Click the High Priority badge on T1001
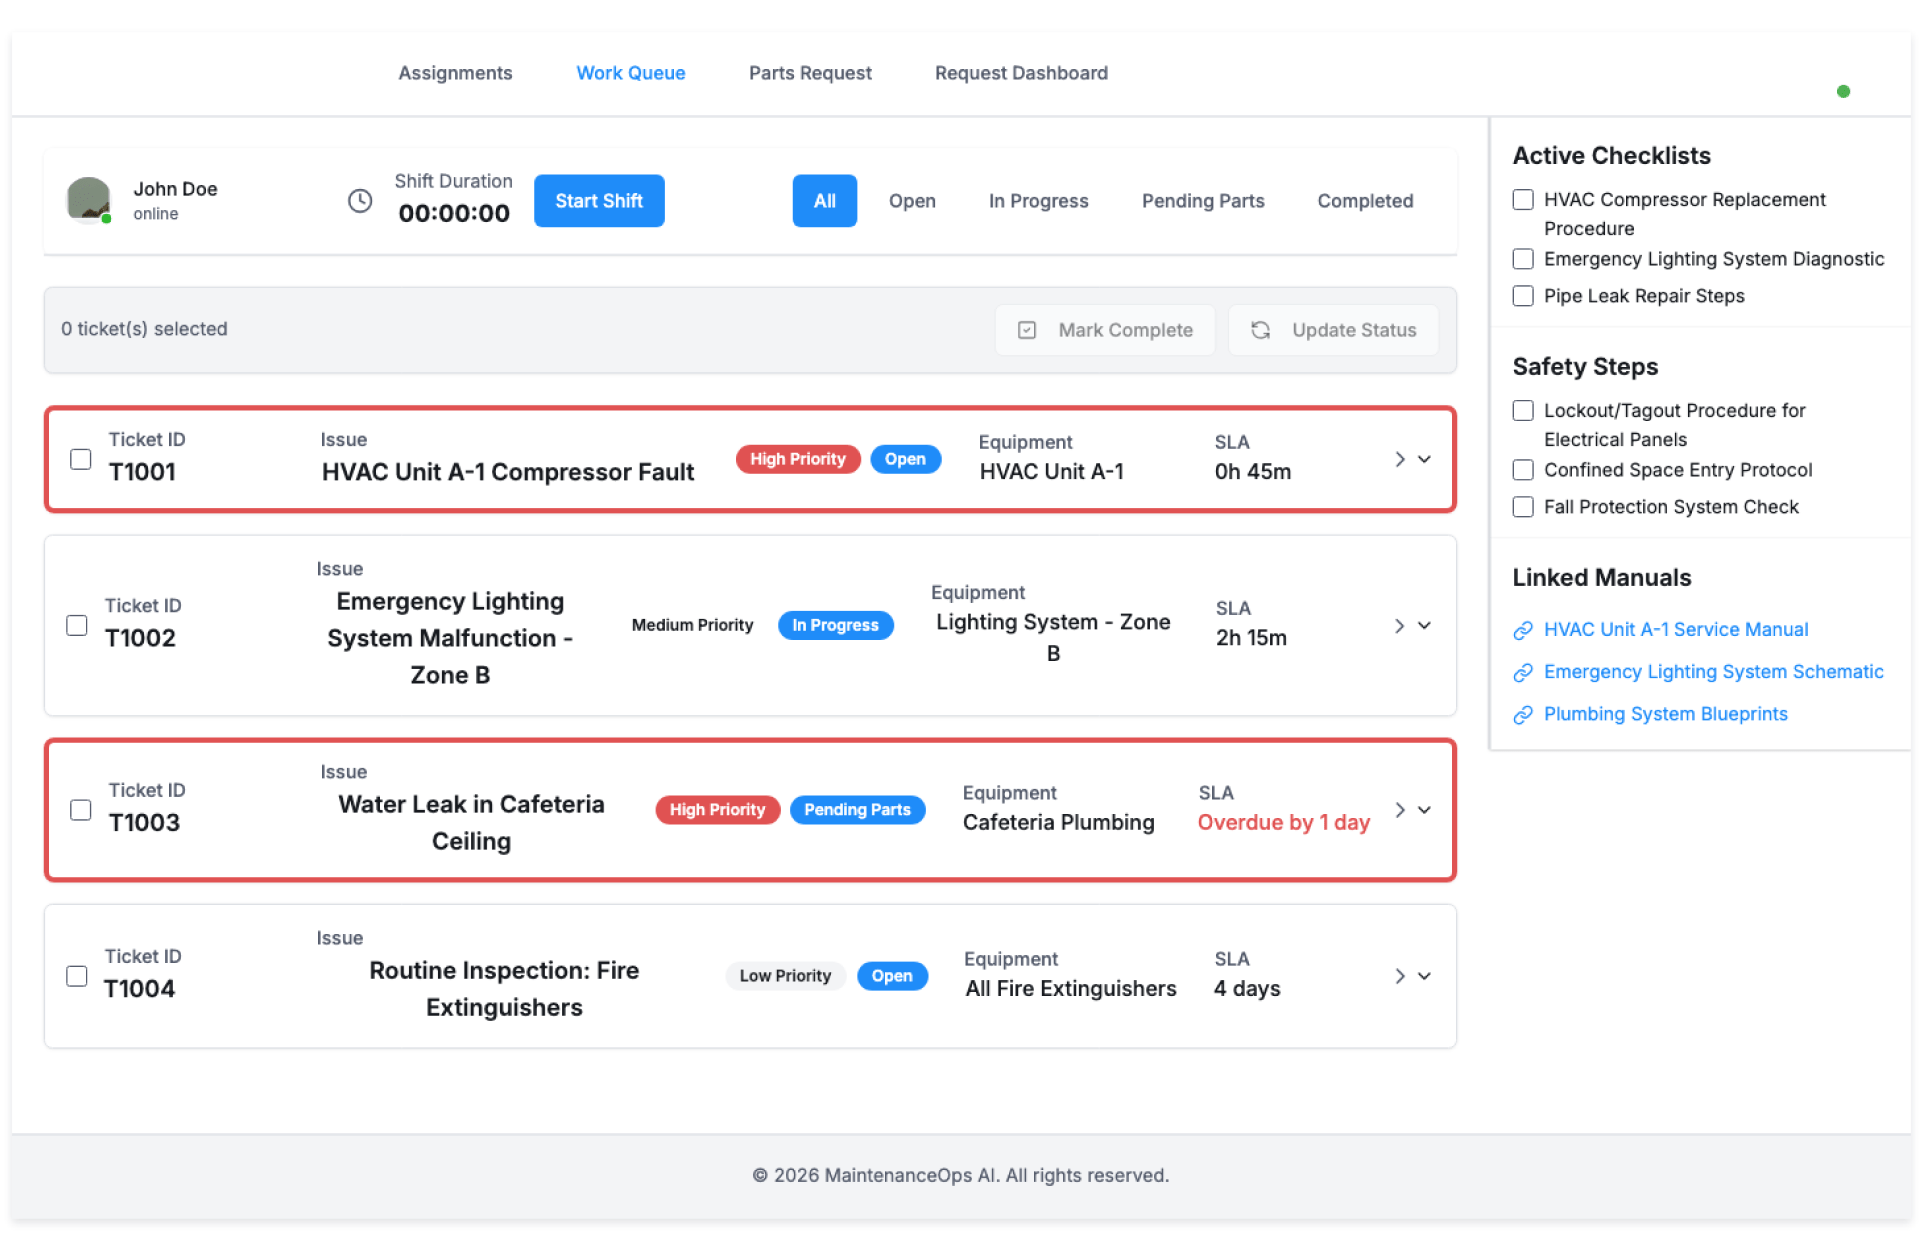The height and width of the screenshot is (1248, 1920). 797,459
